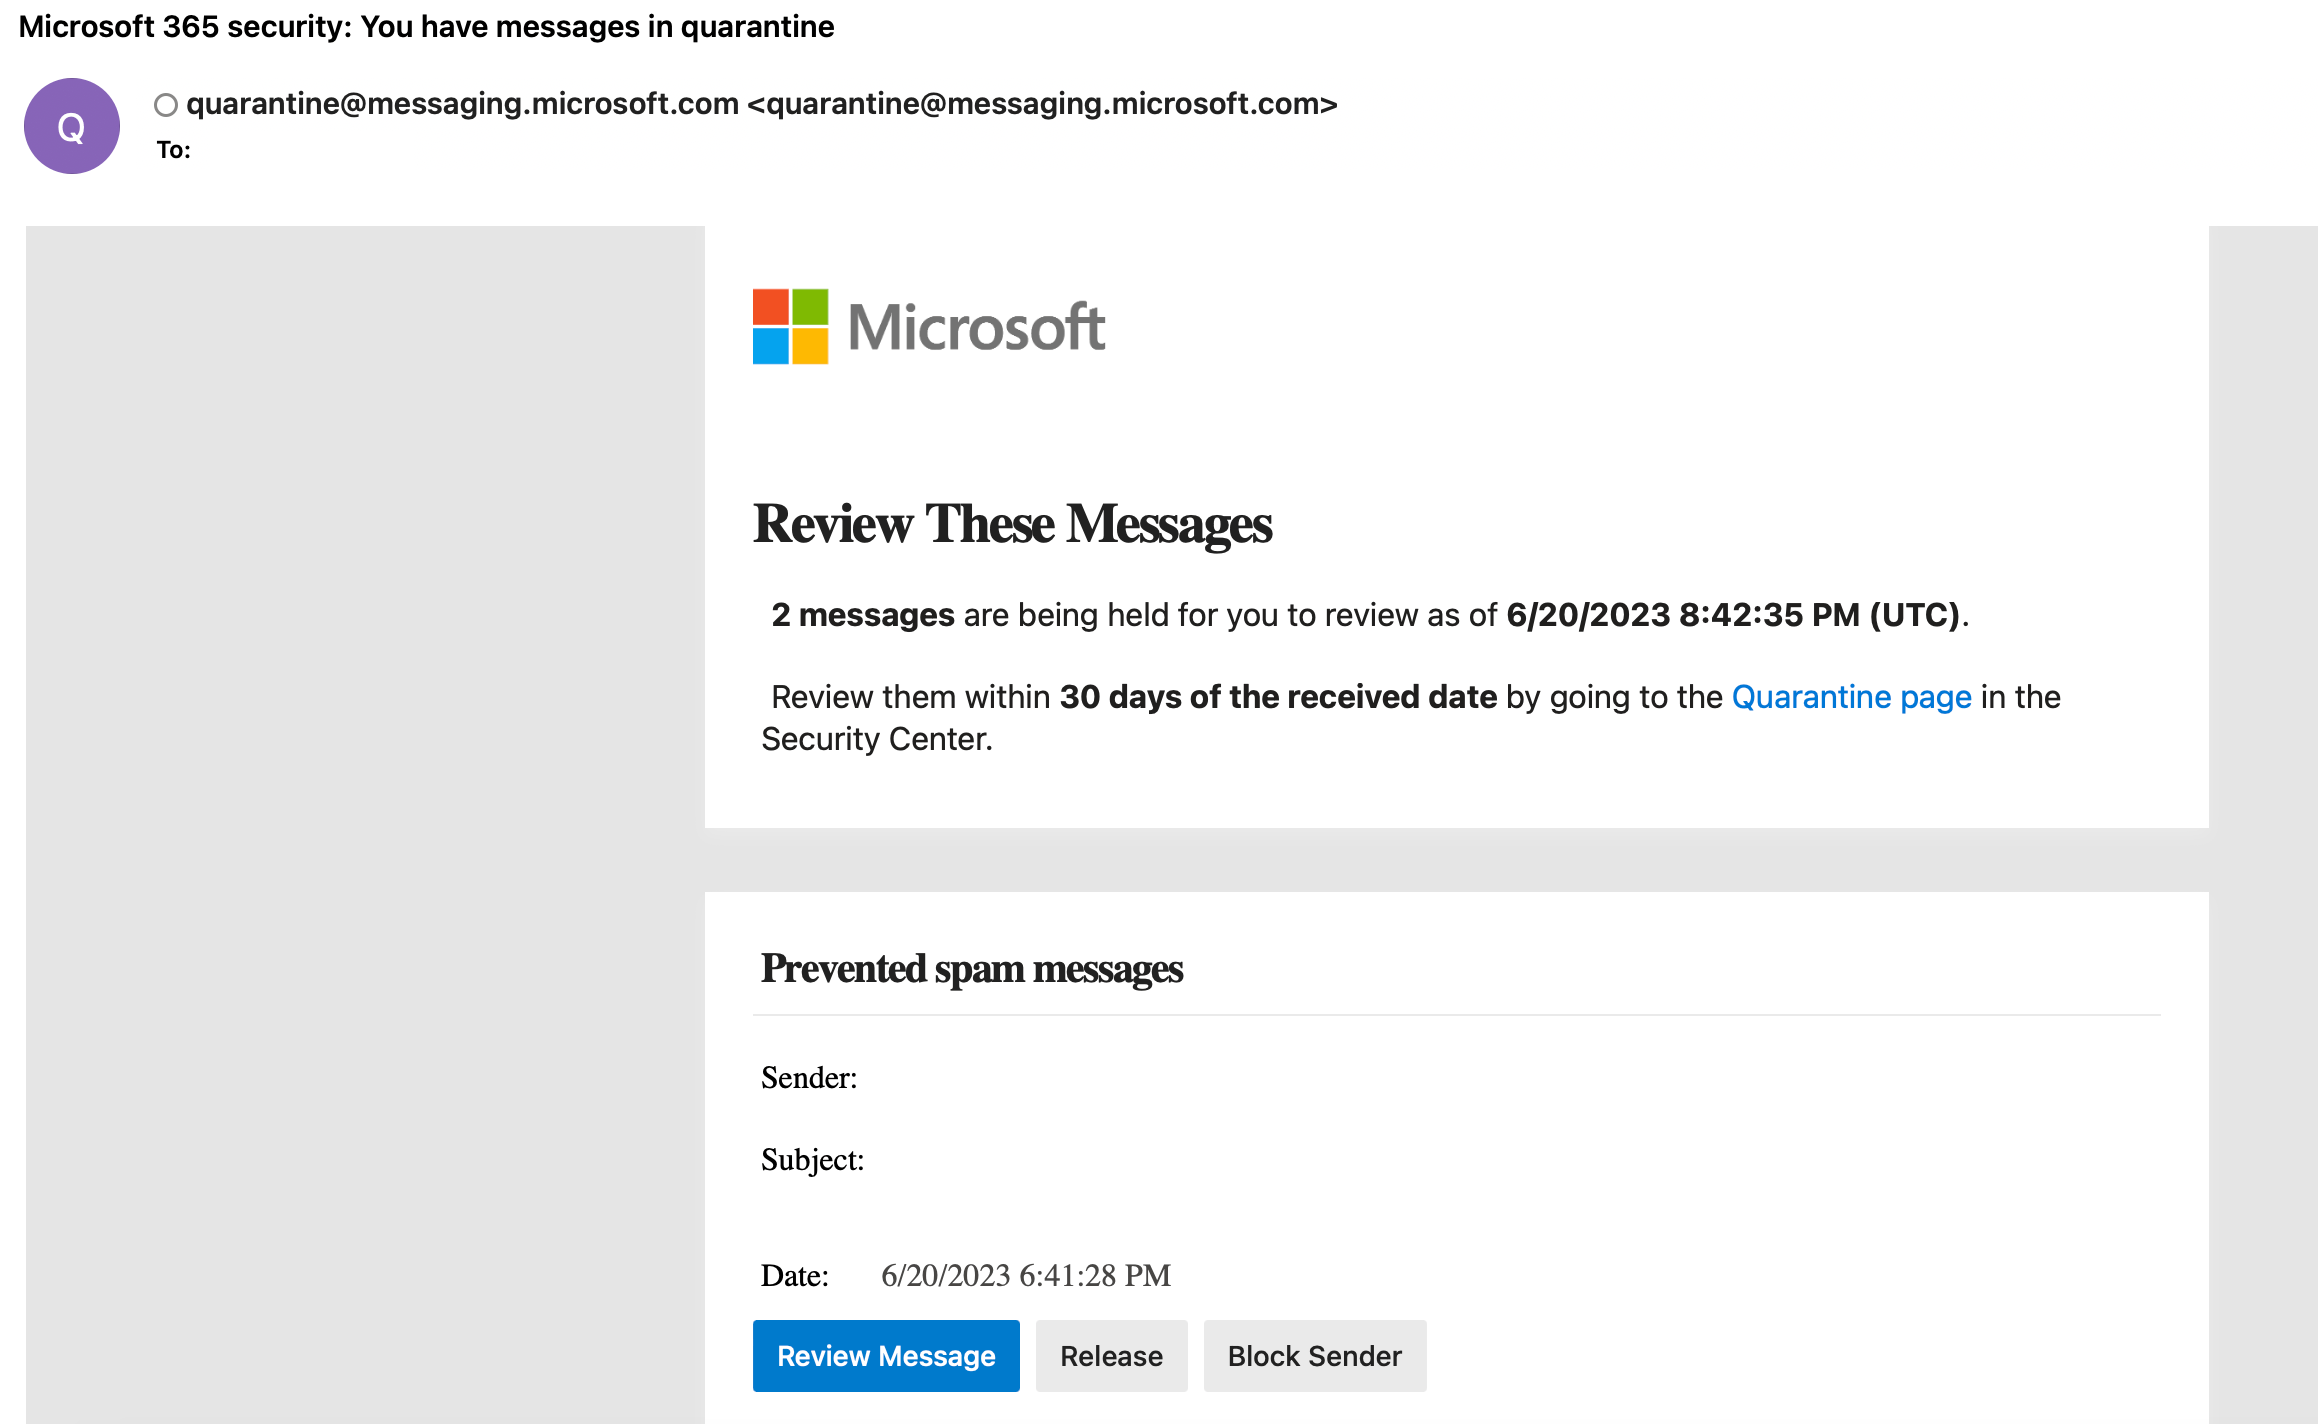Viewport: 2318px width, 1424px height.
Task: Click the Security Center text
Action: pos(876,739)
